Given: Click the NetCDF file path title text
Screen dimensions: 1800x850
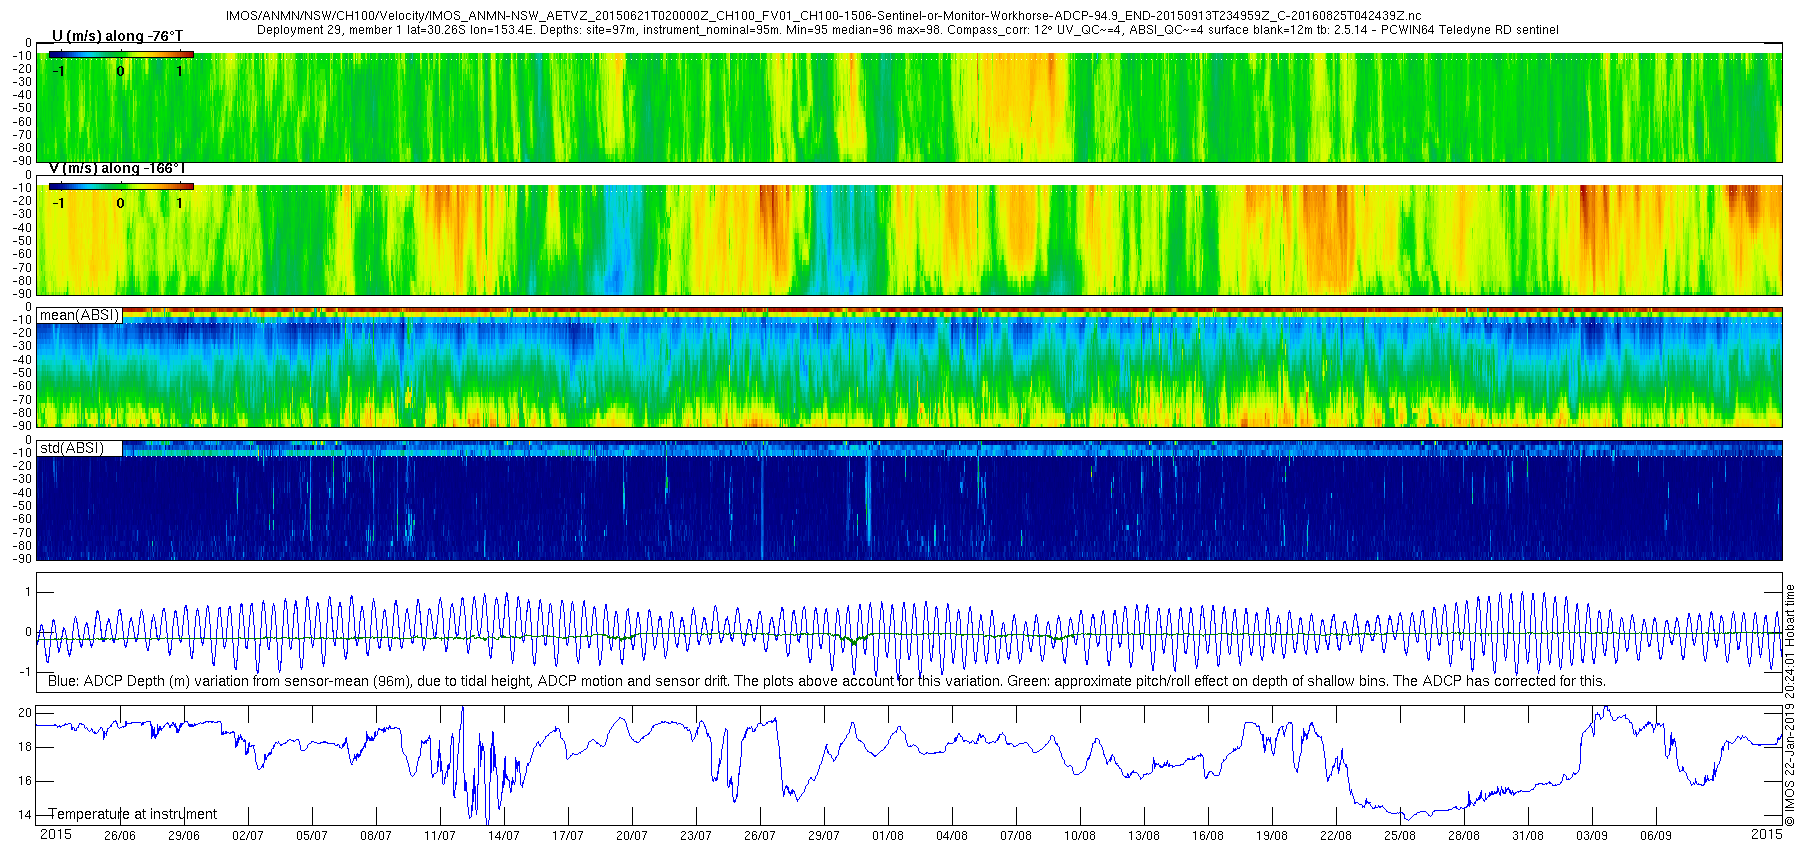Looking at the screenshot, I should (823, 17).
